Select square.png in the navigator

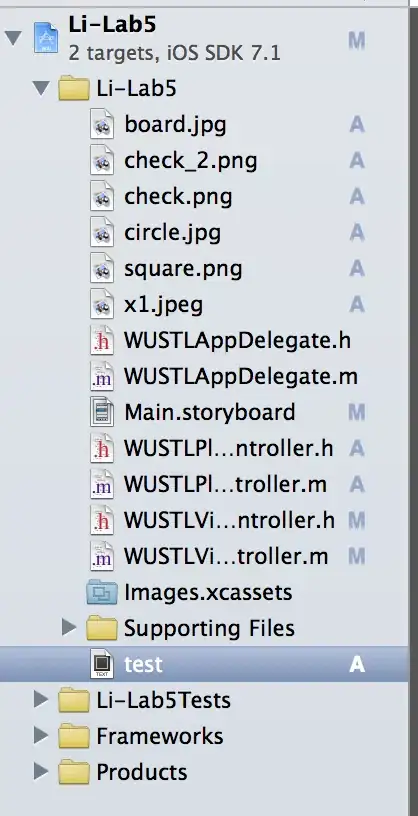(x=183, y=269)
